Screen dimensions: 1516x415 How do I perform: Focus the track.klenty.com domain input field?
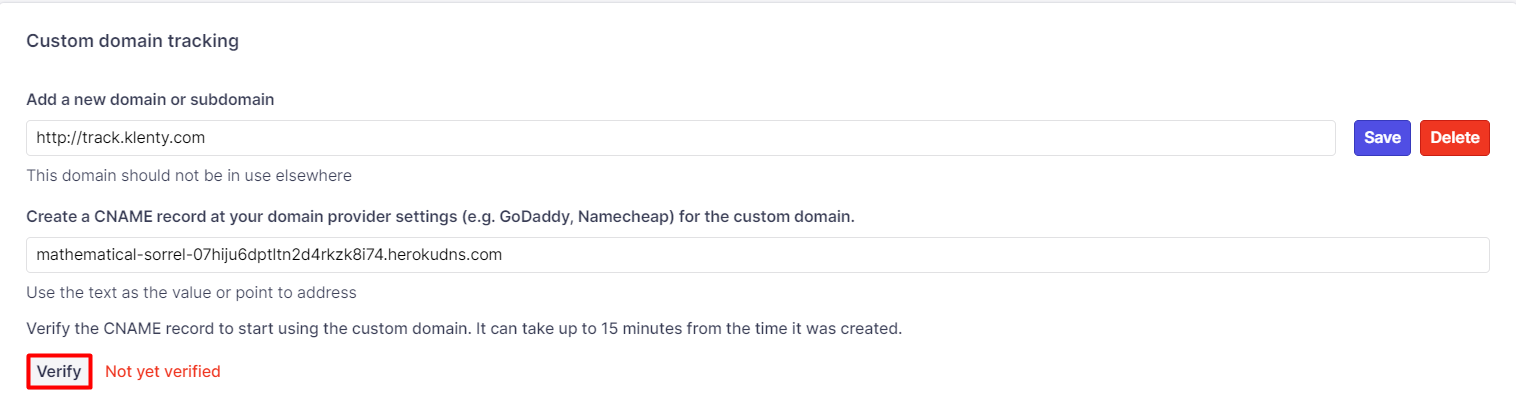coord(680,138)
